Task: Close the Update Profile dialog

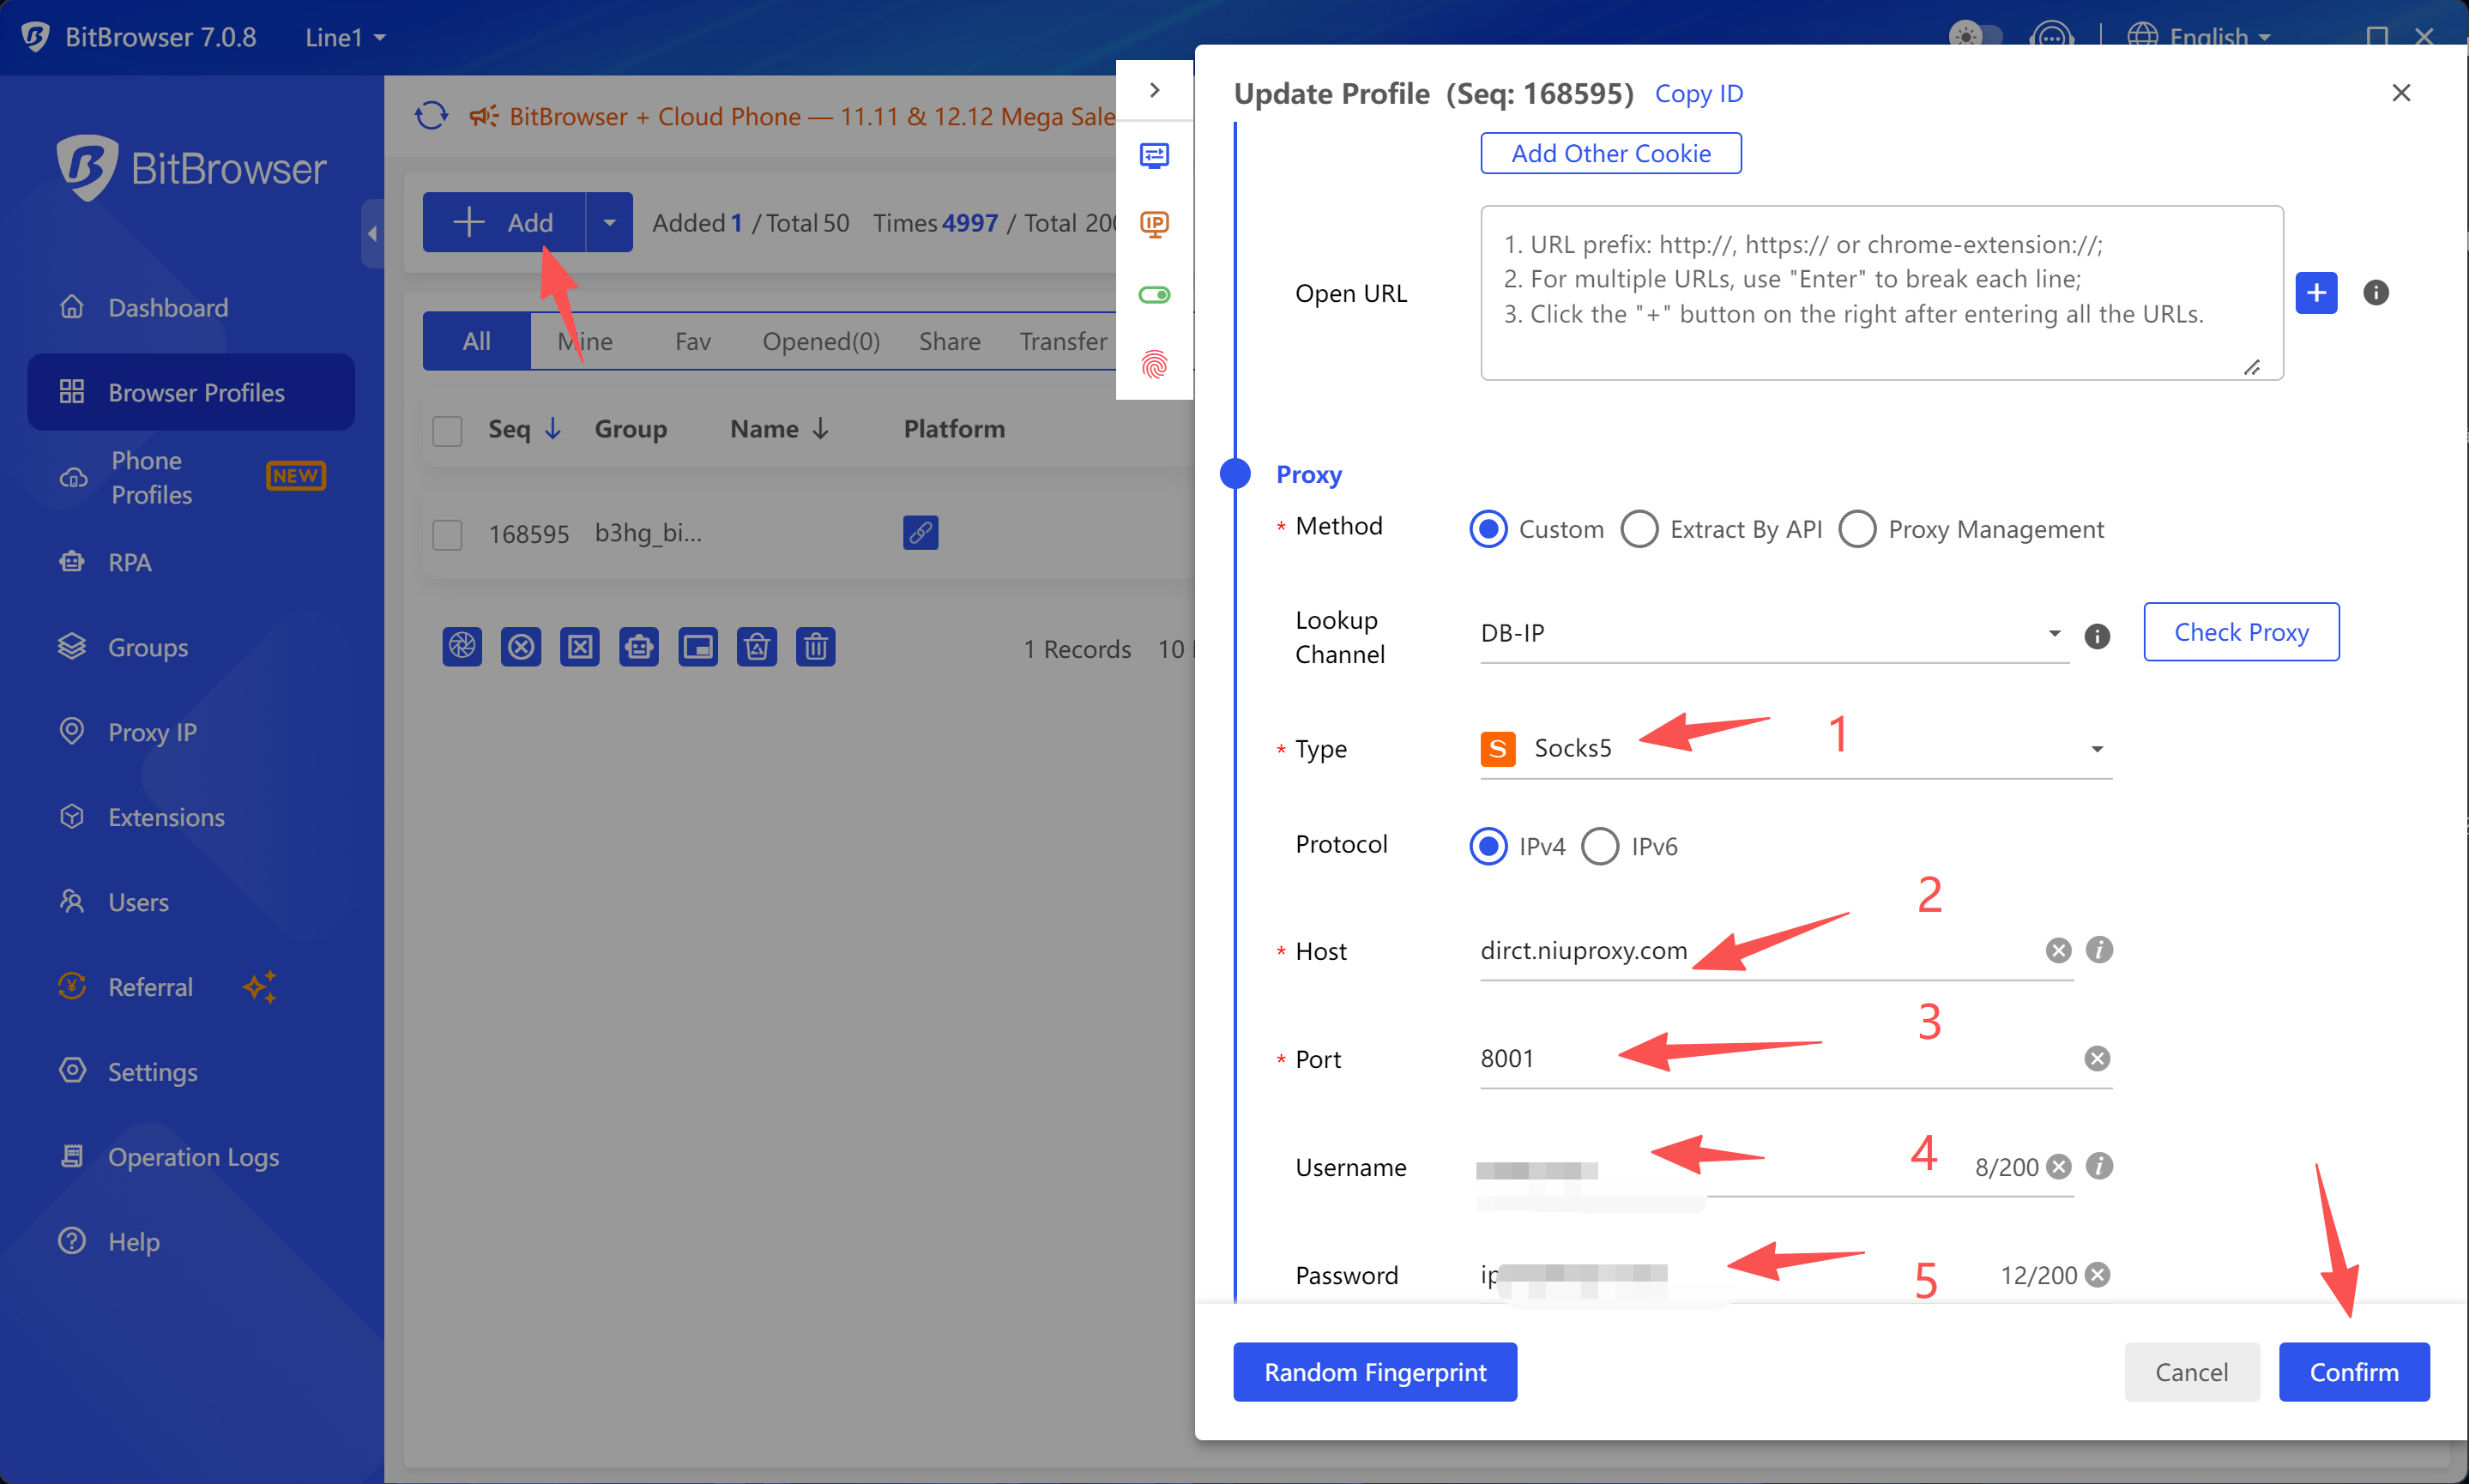Action: [2401, 93]
